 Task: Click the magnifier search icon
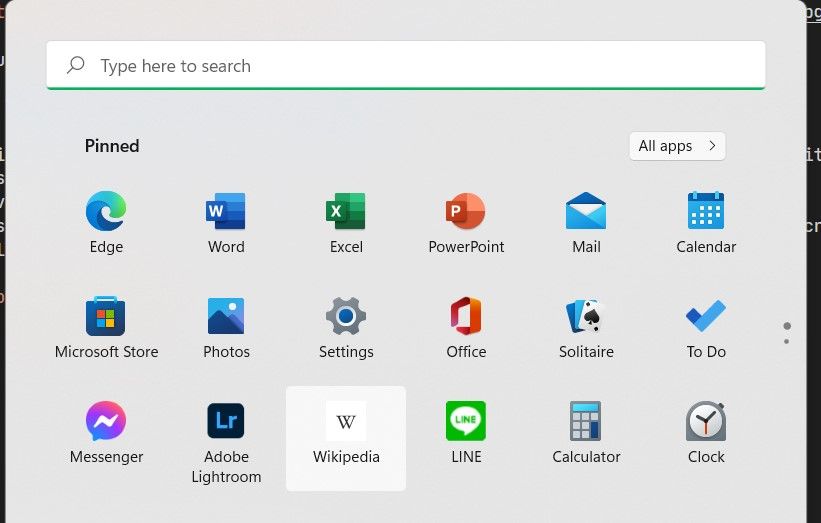(x=76, y=65)
